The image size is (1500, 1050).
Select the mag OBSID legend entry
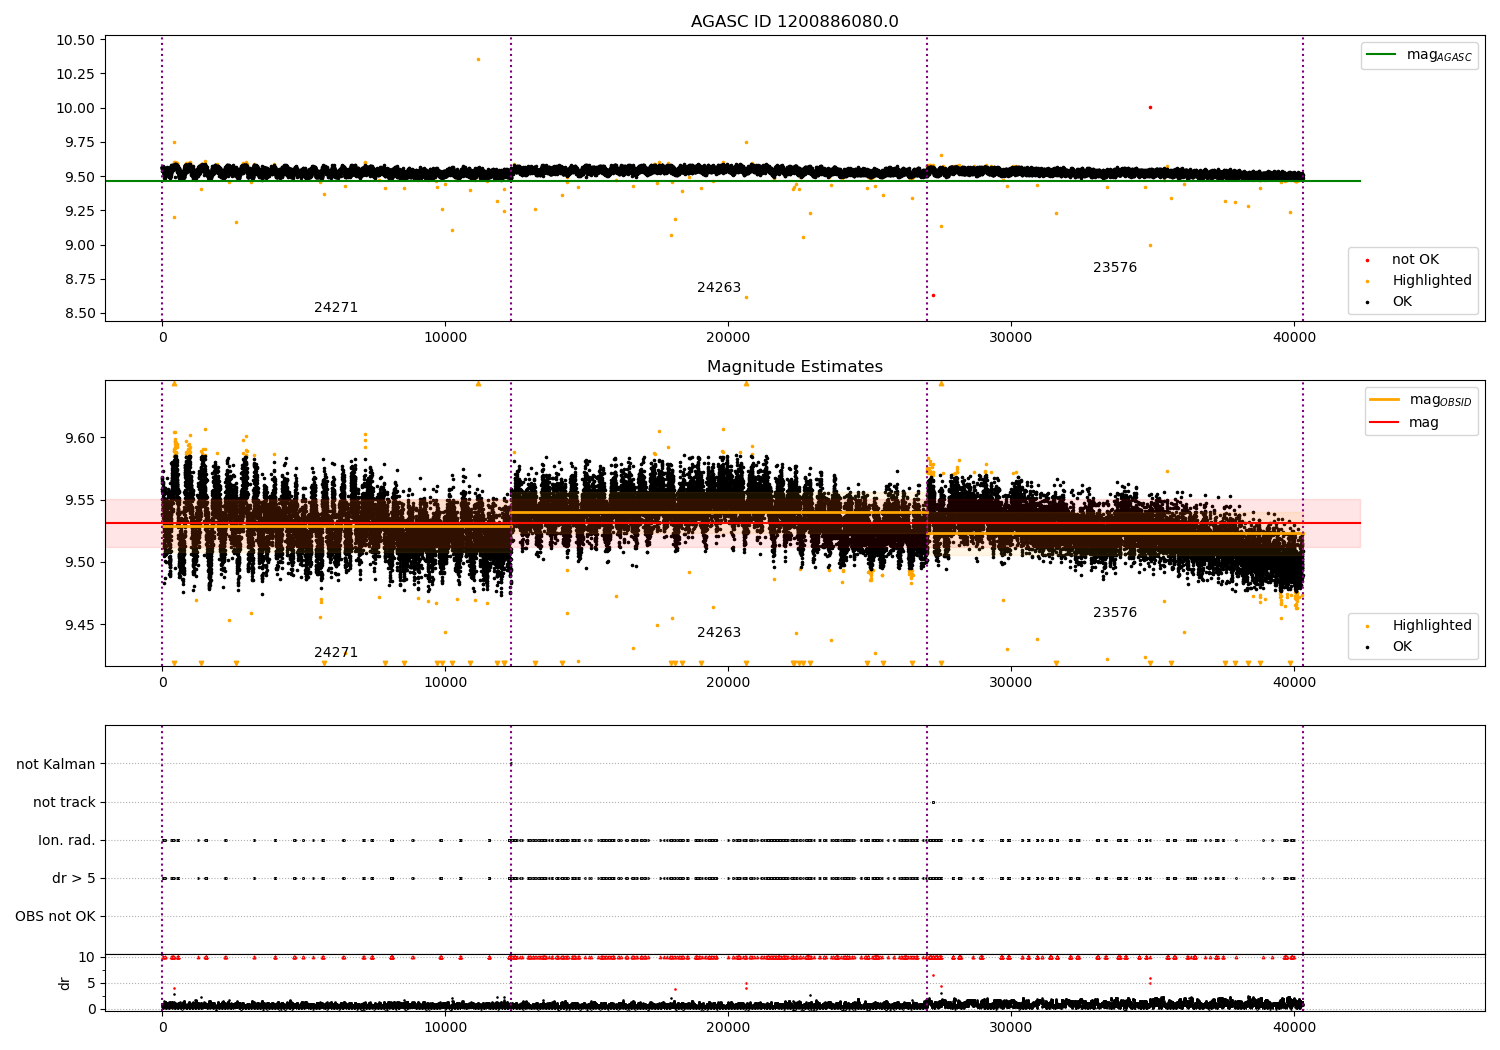pyautogui.click(x=1421, y=400)
